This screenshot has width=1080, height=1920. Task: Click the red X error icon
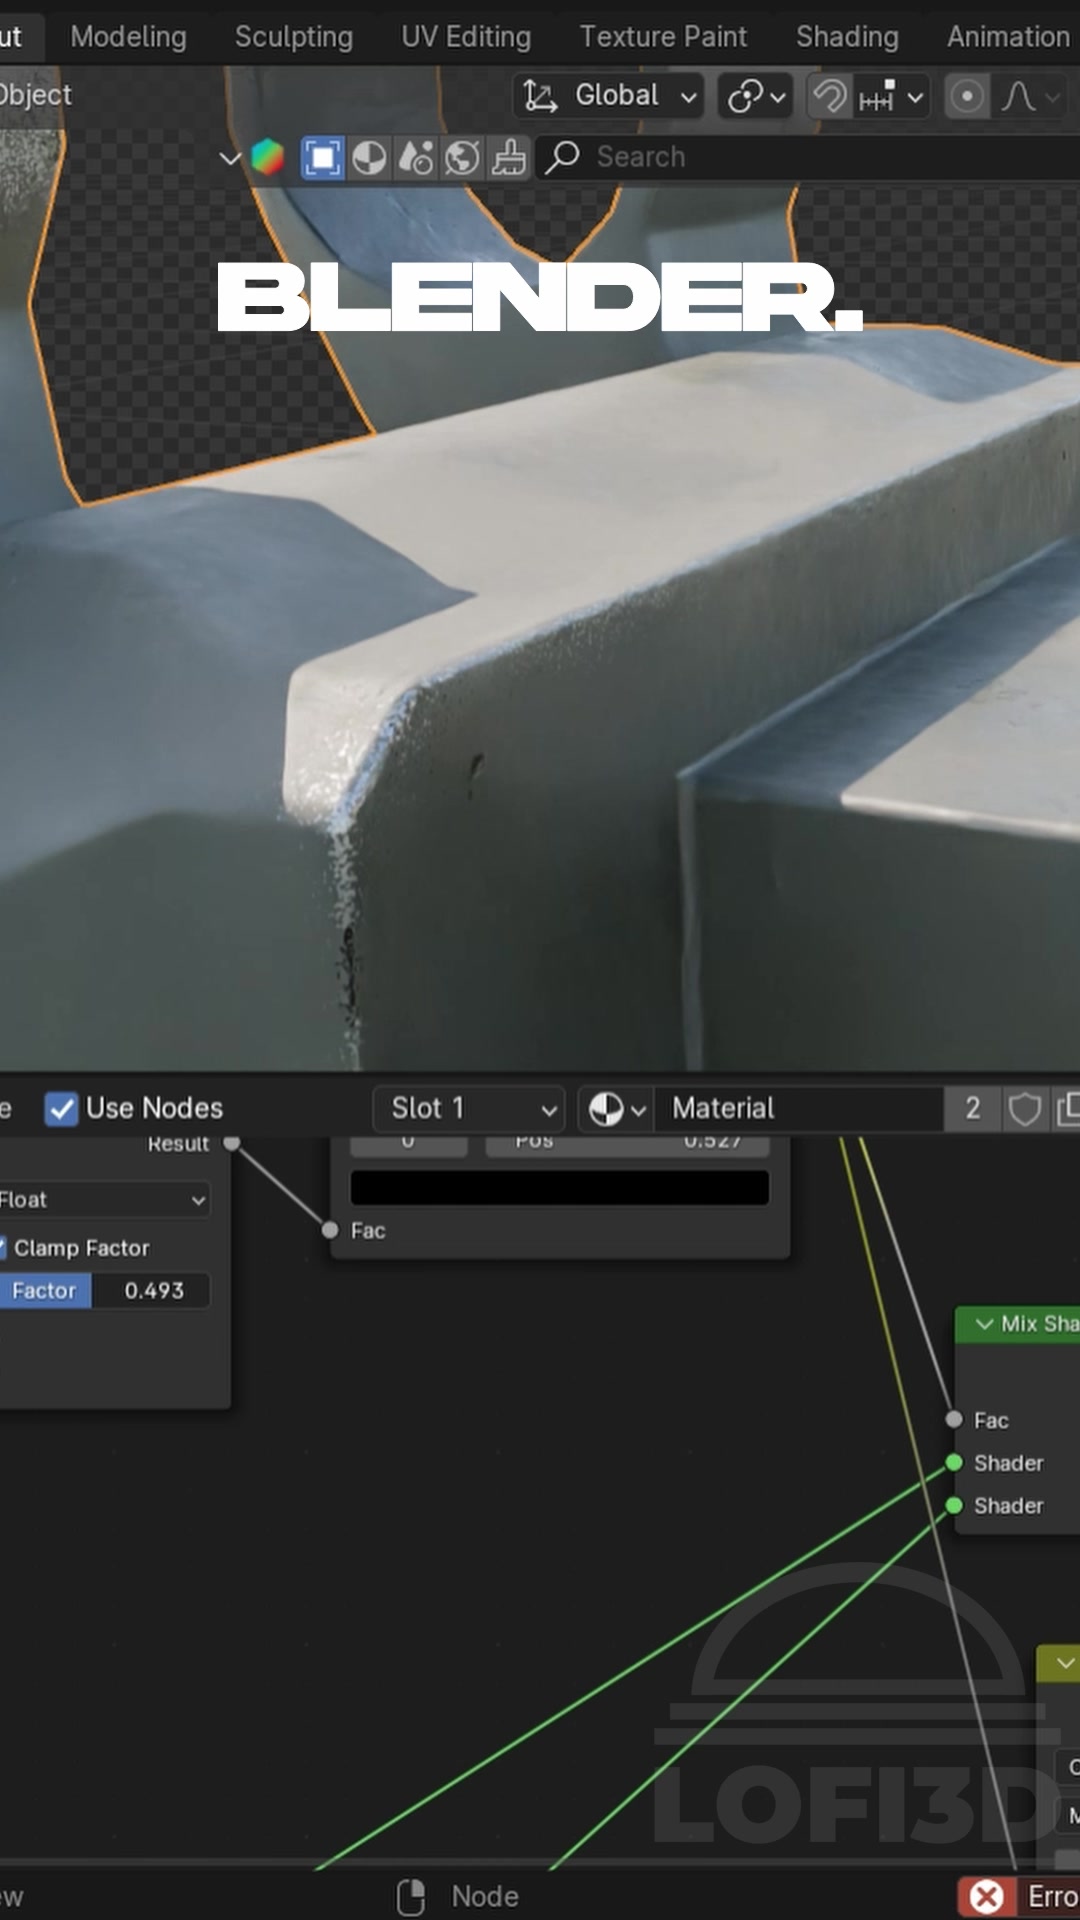tap(987, 1896)
